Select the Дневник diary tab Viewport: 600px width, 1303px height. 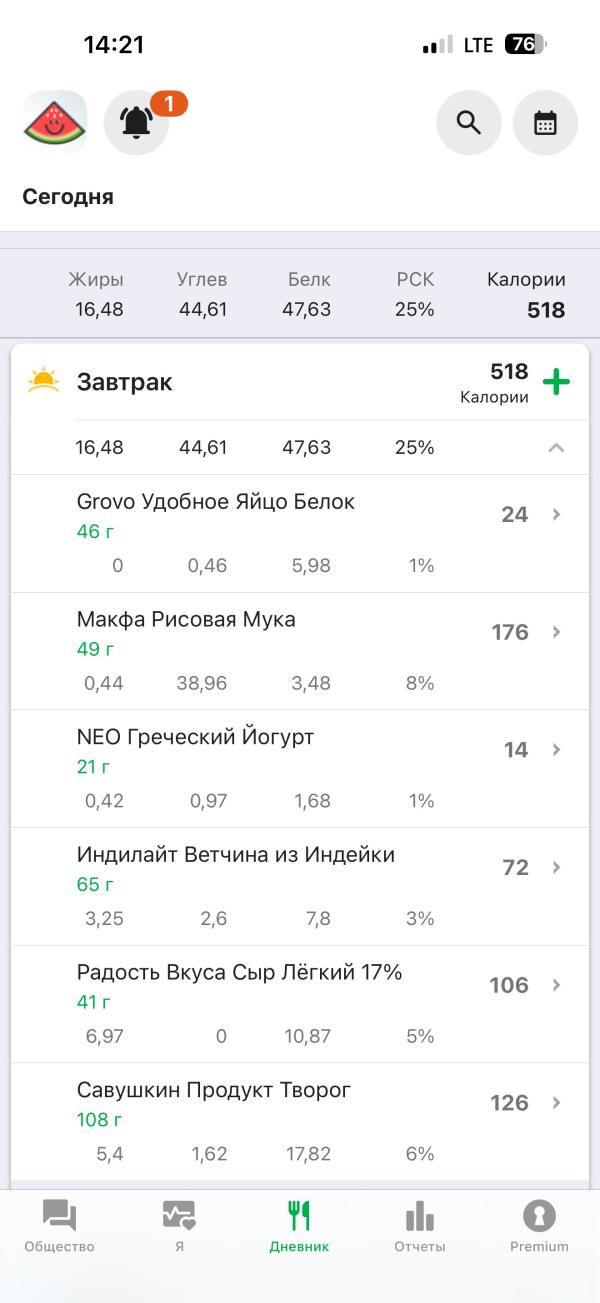[x=299, y=1227]
